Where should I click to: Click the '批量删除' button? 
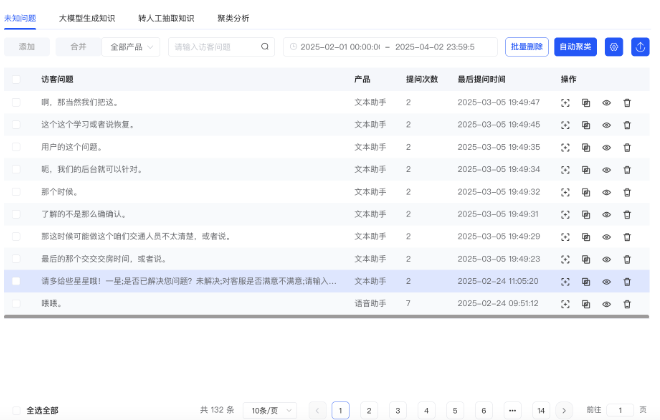point(527,47)
